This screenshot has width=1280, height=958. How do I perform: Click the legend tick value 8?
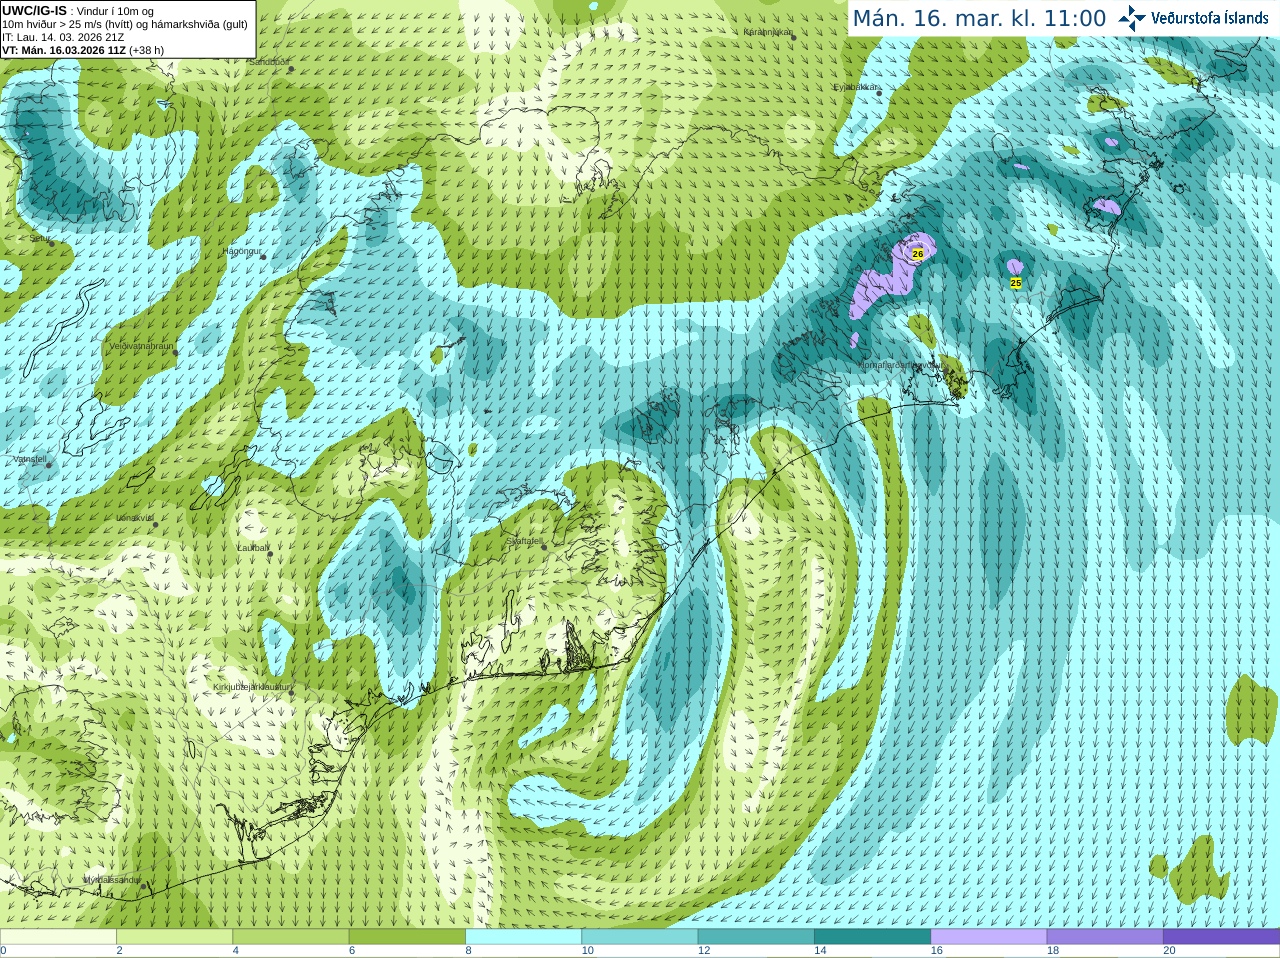coord(468,951)
